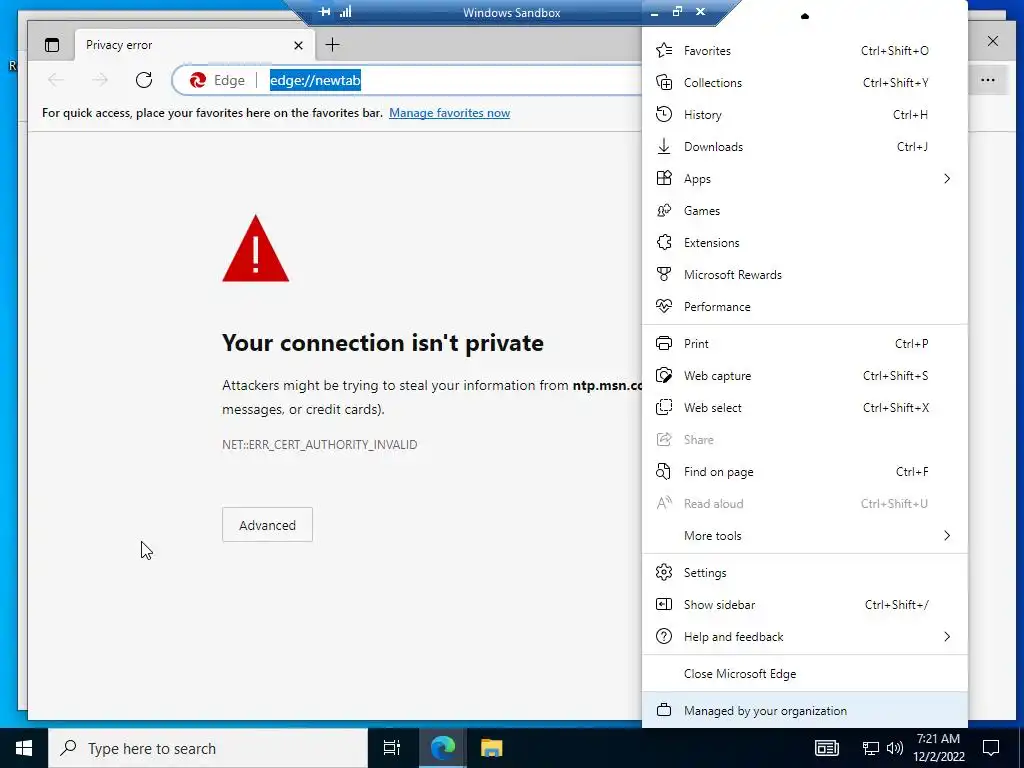Image resolution: width=1024 pixels, height=768 pixels.
Task: Open Favorites from the Edge menu
Action: tap(805, 50)
